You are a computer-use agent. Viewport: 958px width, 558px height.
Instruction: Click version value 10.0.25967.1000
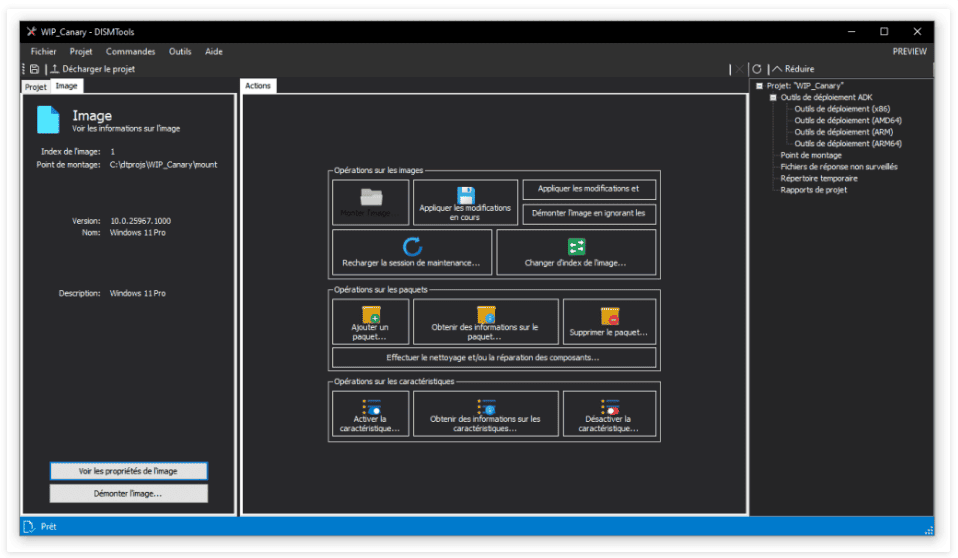(141, 221)
